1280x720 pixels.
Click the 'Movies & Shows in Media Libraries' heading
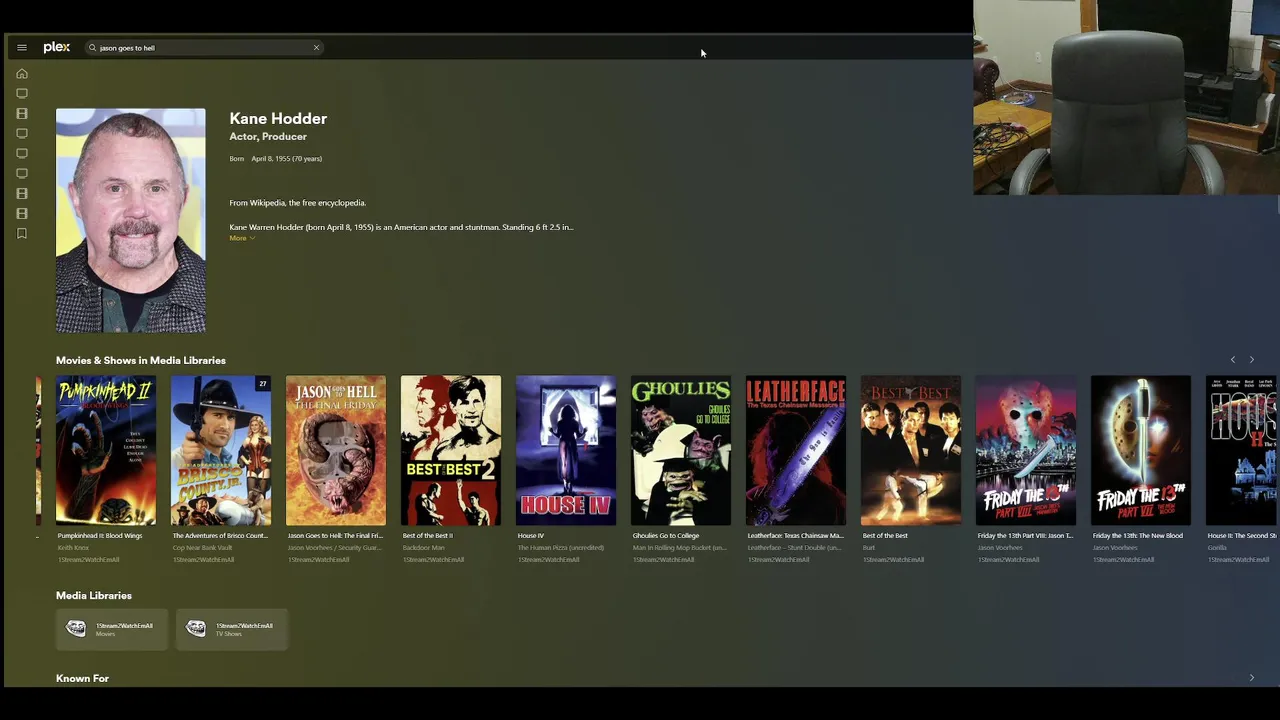point(141,361)
